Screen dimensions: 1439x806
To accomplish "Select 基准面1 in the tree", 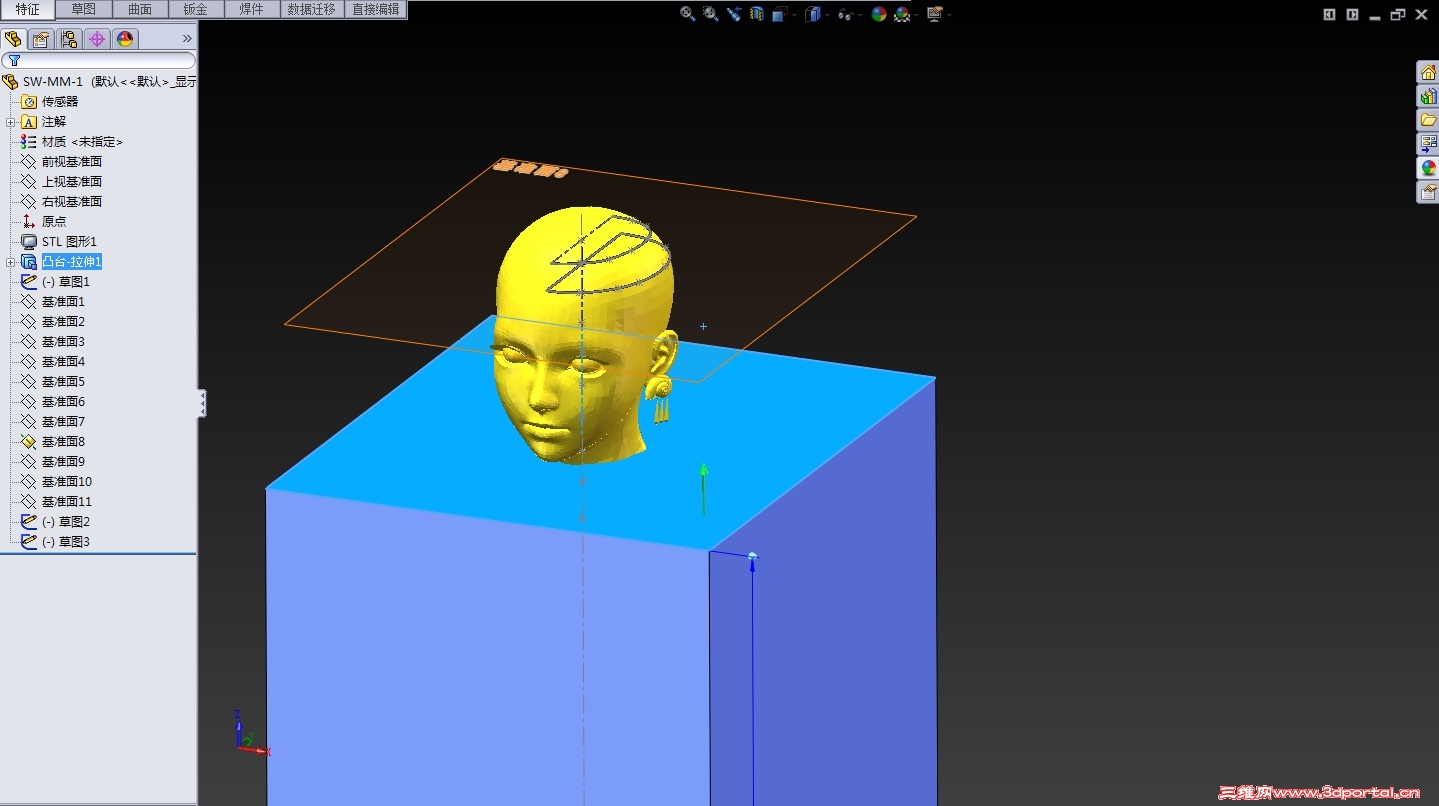I will (x=53, y=302).
